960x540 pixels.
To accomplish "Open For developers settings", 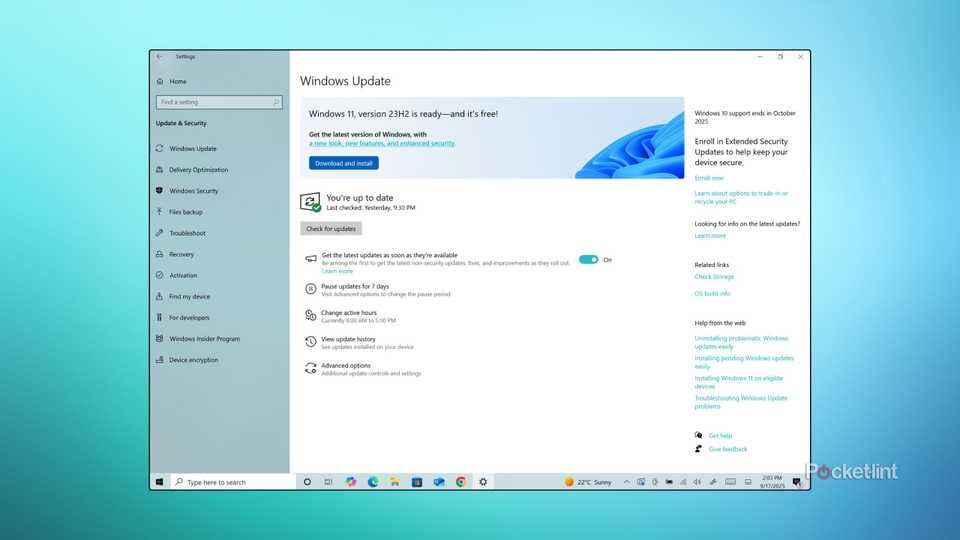I will 189,317.
